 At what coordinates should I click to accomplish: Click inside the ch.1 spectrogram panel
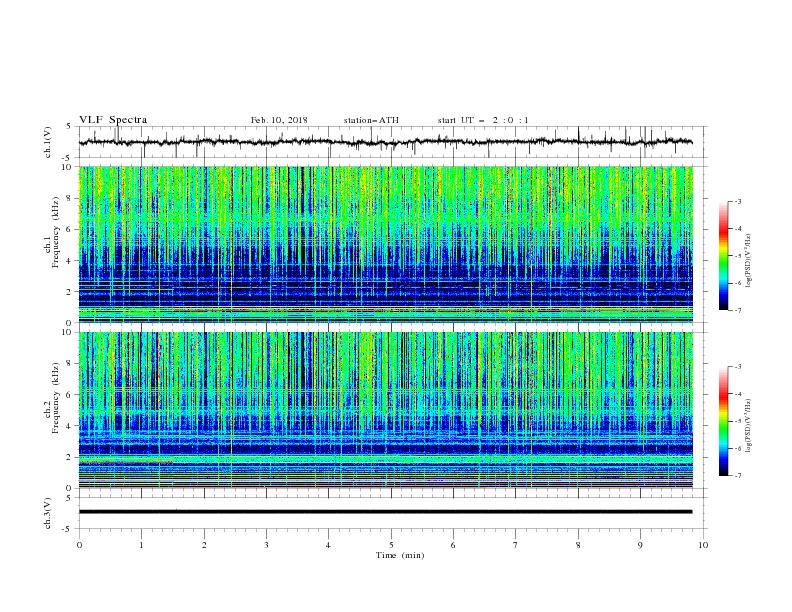tap(386, 244)
